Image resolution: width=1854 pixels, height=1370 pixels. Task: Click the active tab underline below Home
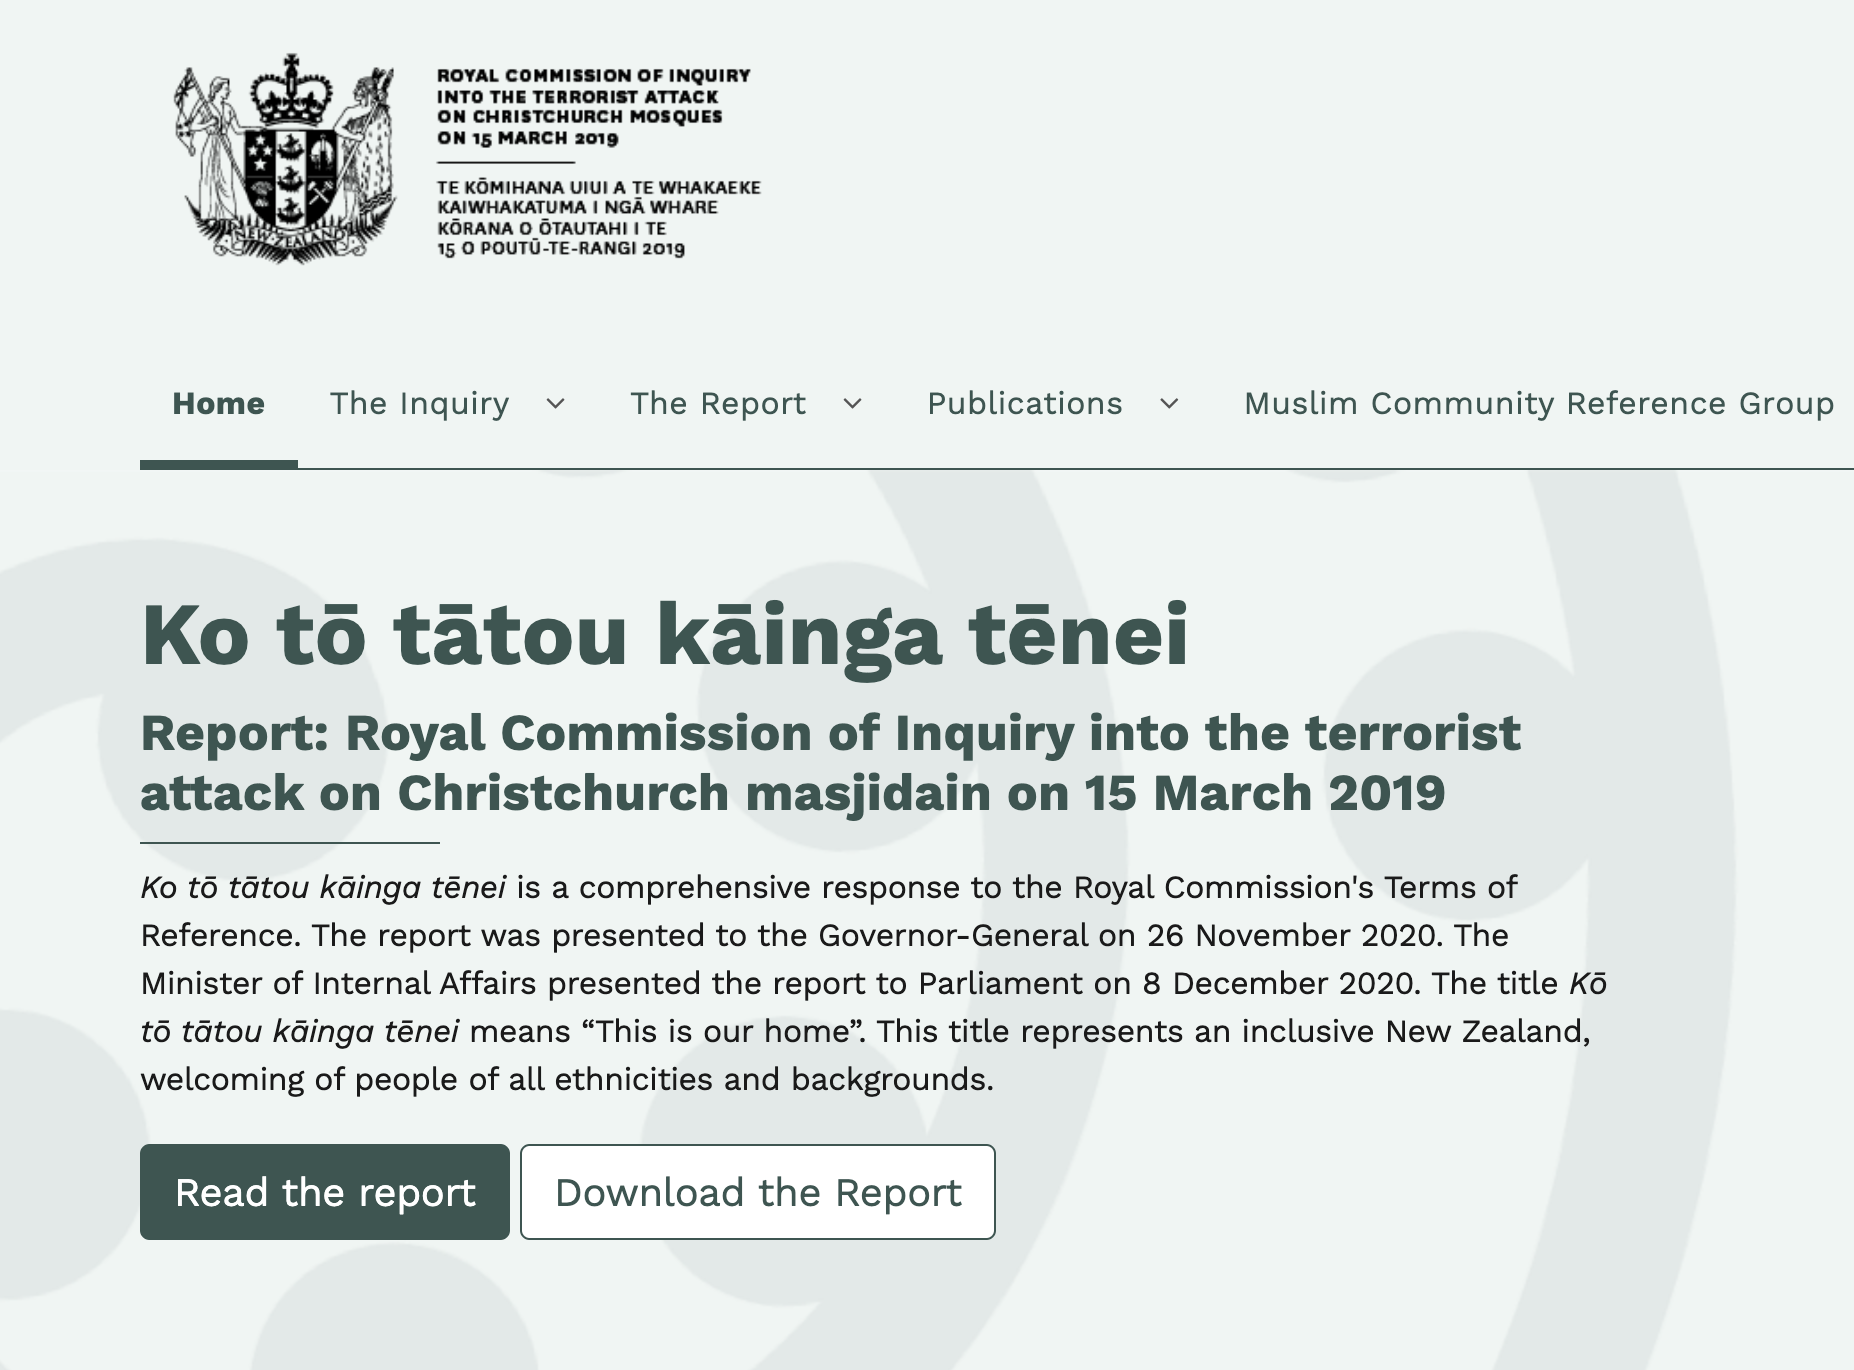[x=219, y=462]
